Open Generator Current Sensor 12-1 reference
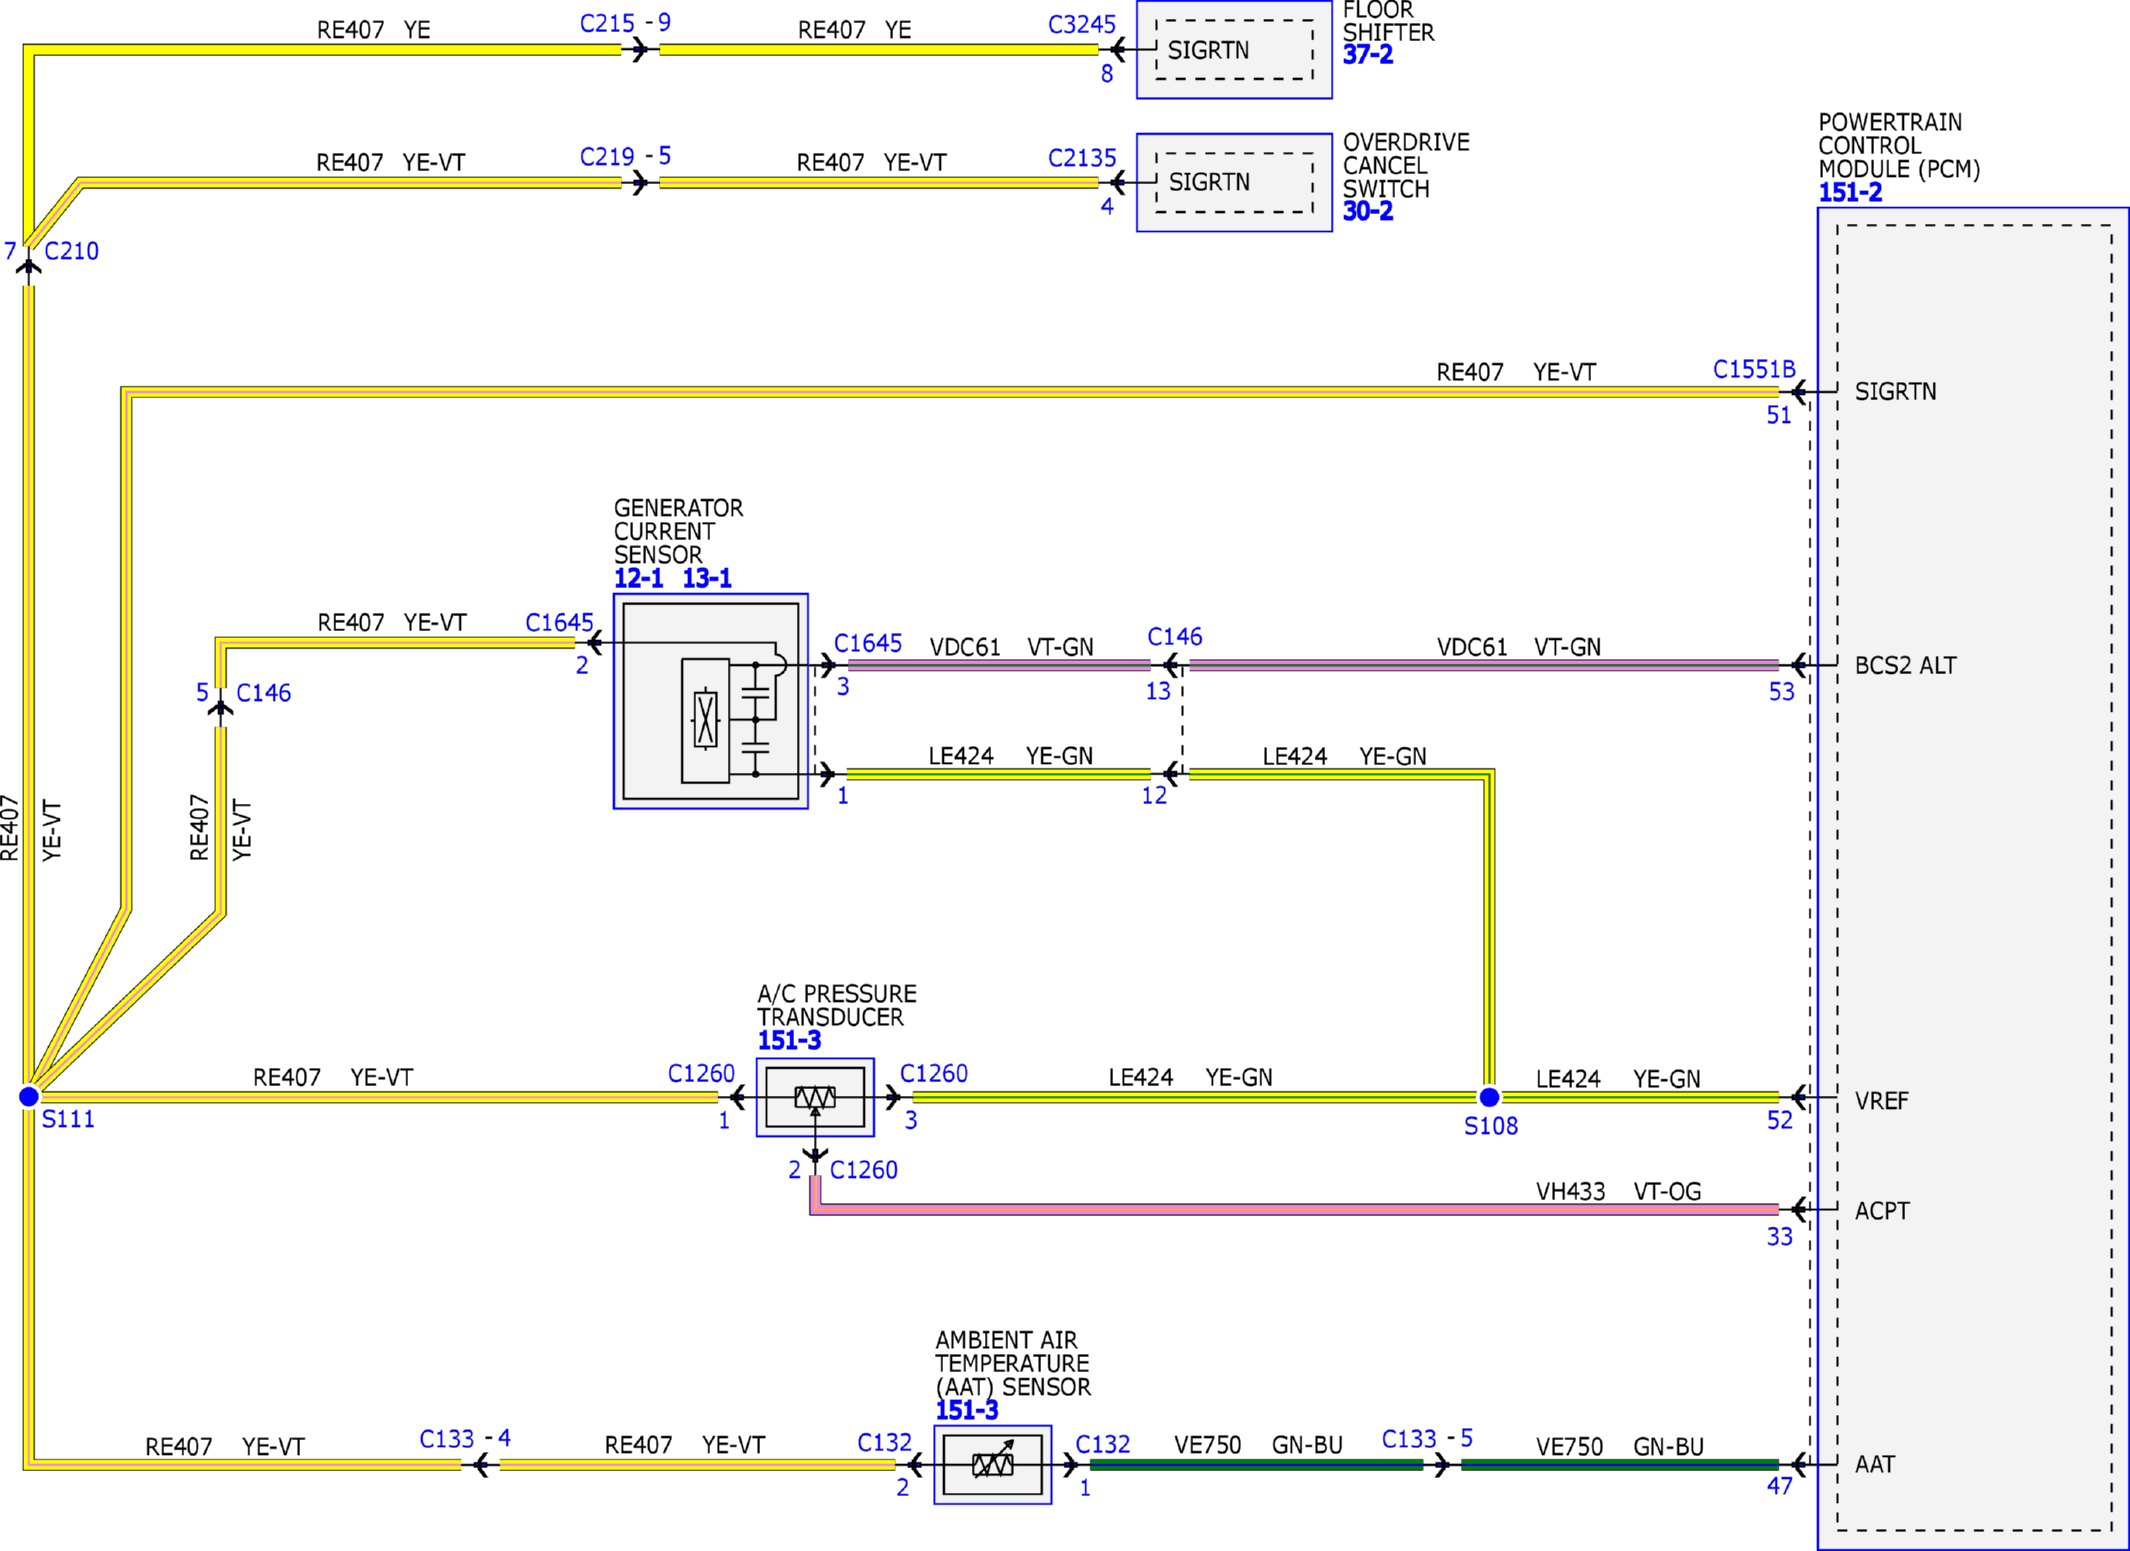 638,578
